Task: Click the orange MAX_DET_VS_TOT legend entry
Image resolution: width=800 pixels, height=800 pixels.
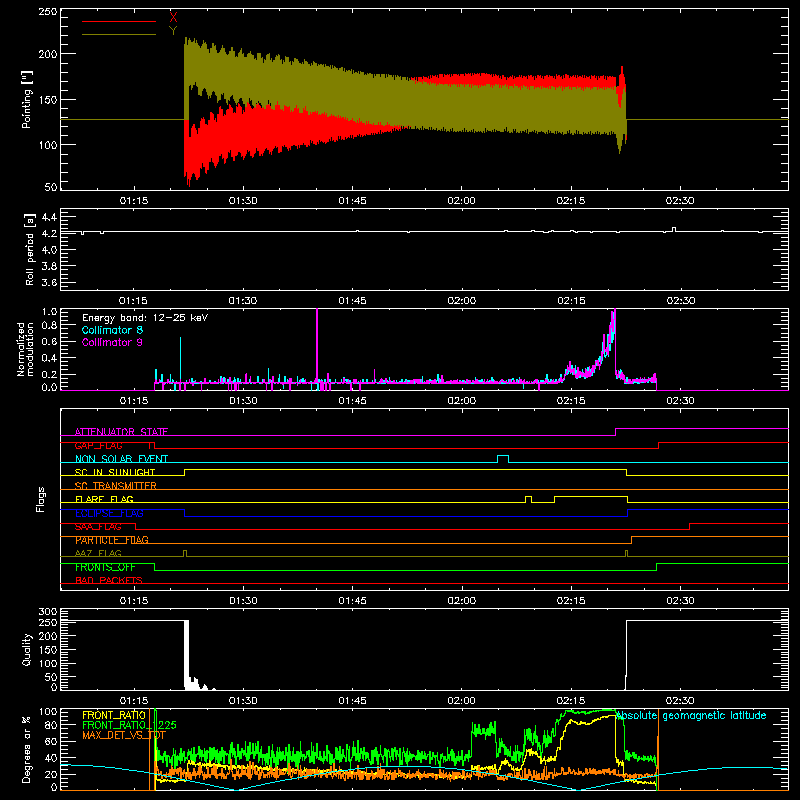Action: click(124, 735)
